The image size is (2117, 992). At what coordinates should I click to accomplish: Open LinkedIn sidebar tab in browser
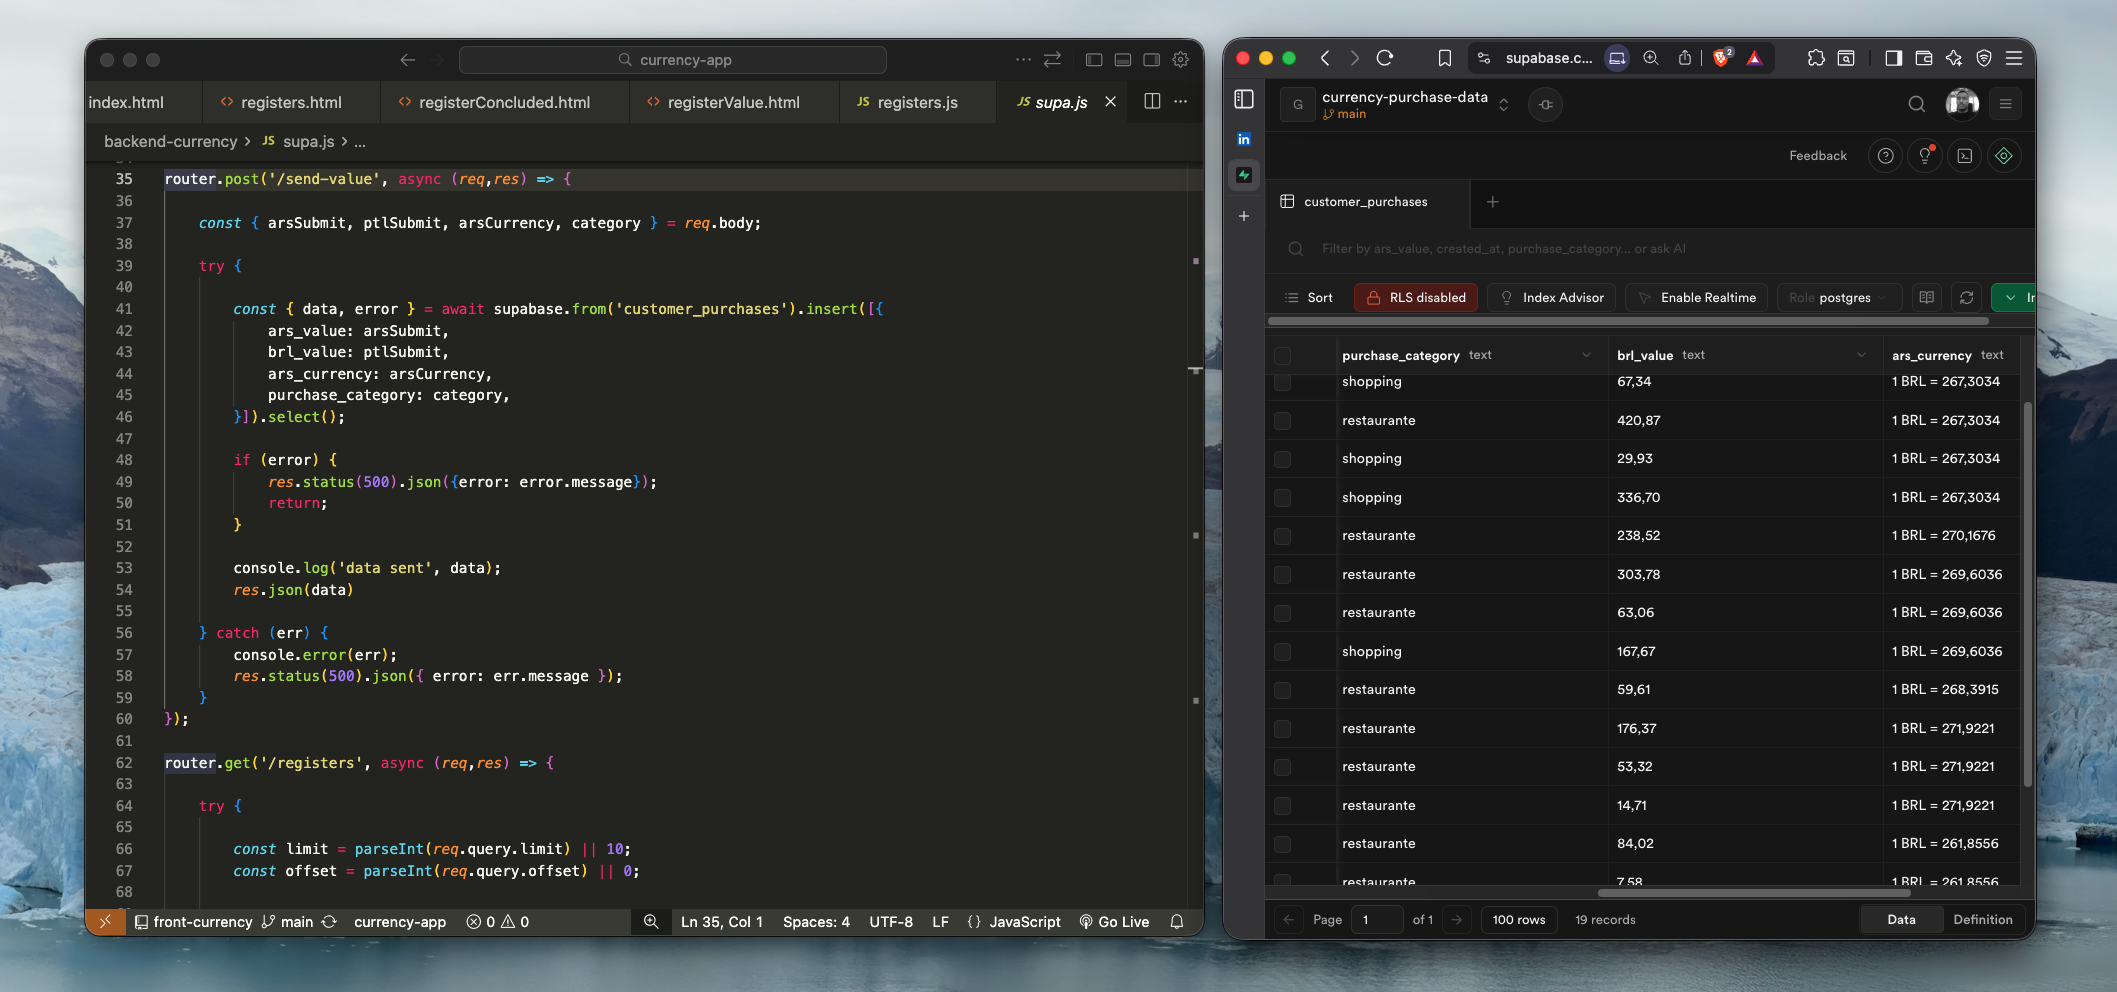click(x=1244, y=139)
